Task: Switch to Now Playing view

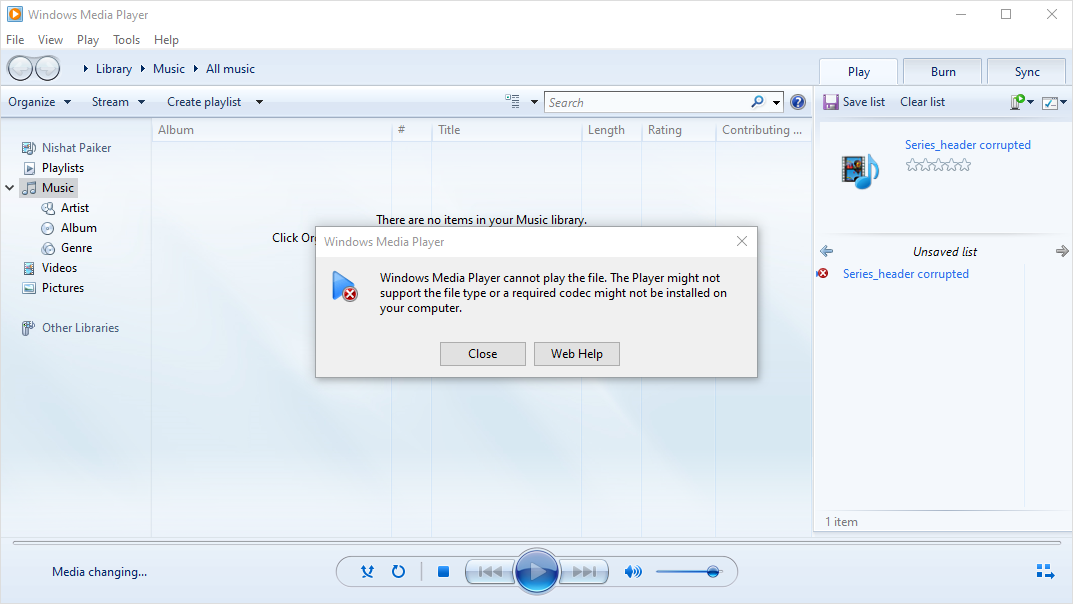Action: pyautogui.click(x=1045, y=572)
